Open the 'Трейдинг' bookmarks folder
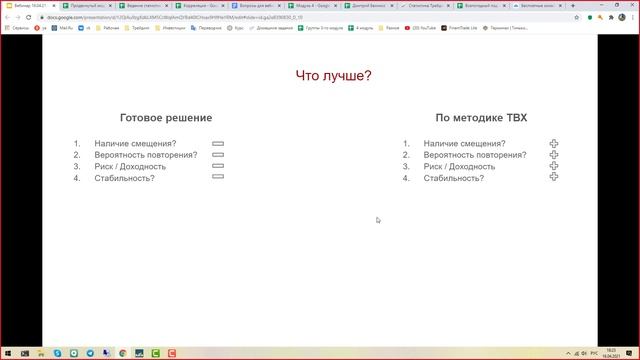 137,28
